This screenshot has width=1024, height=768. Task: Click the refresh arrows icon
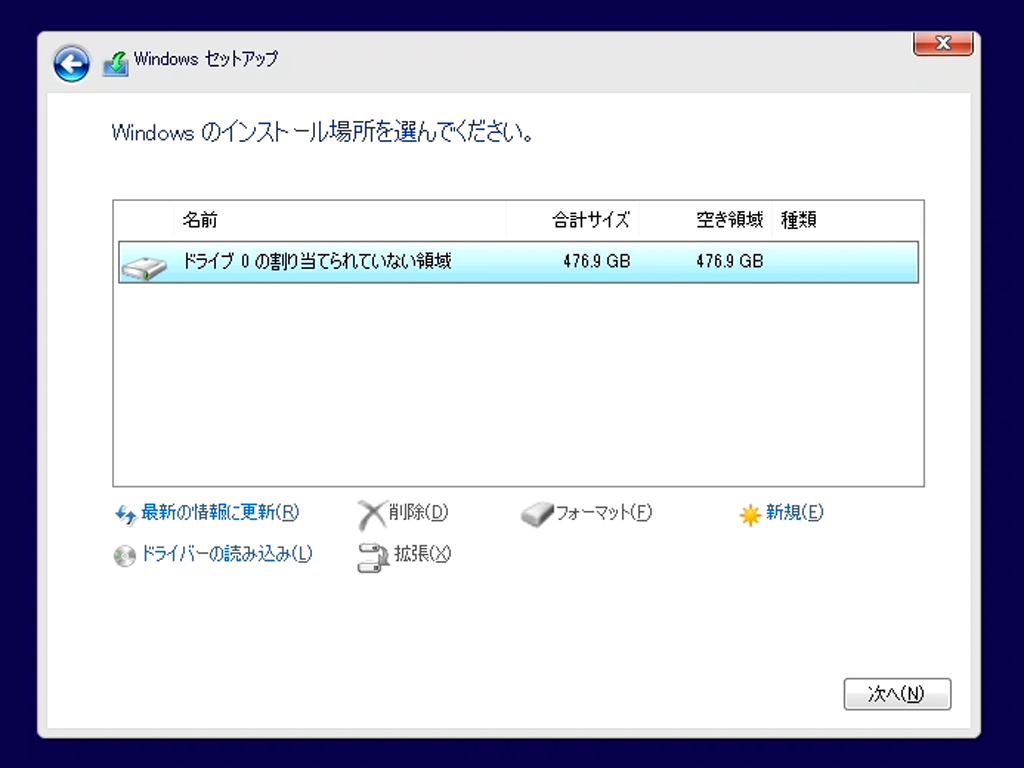[125, 515]
